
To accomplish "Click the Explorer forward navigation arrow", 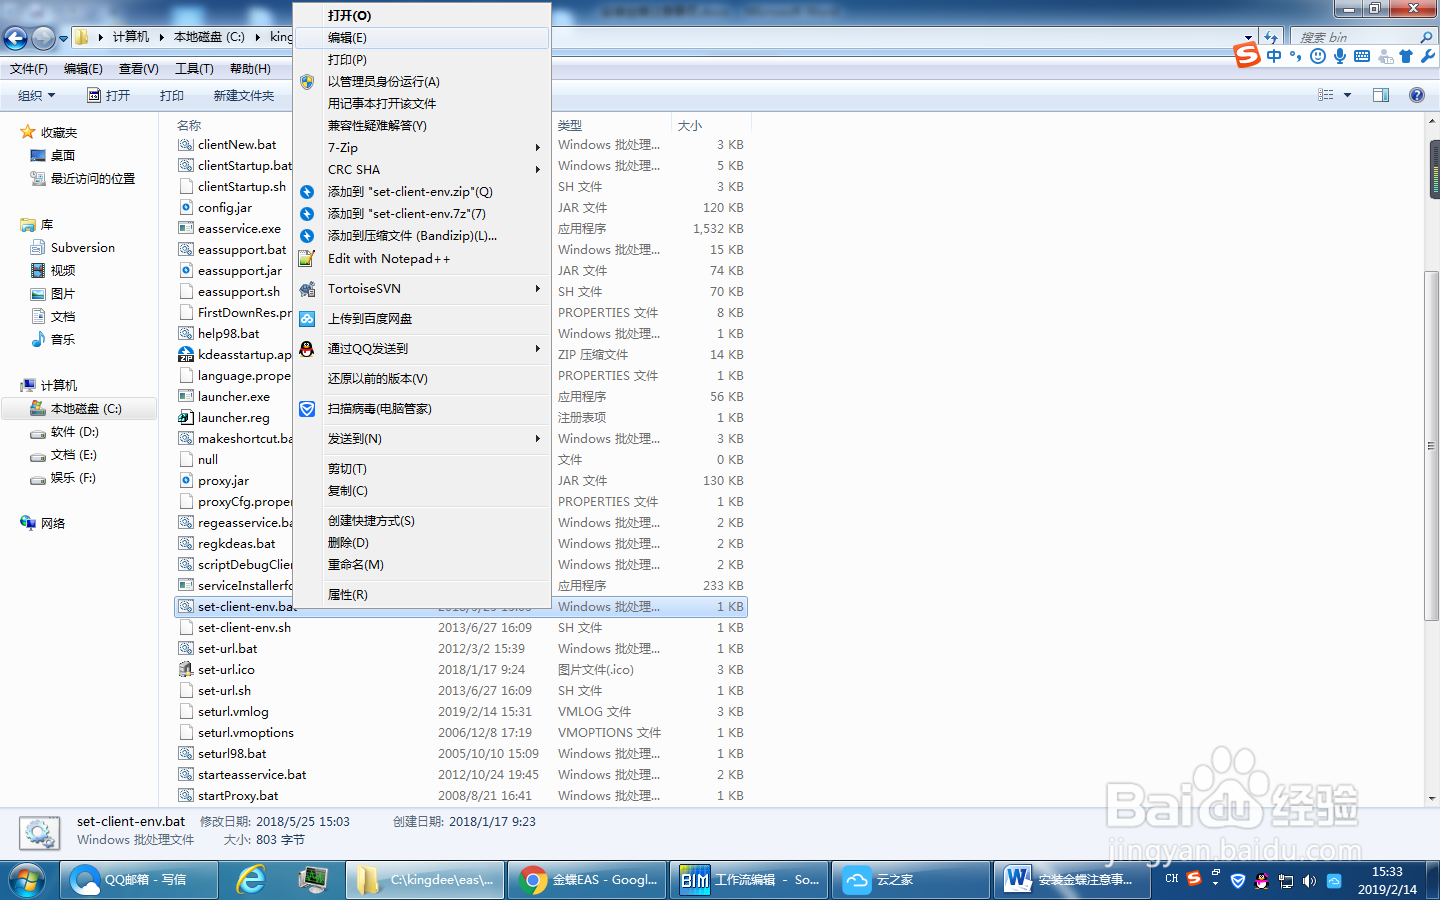I will point(43,38).
